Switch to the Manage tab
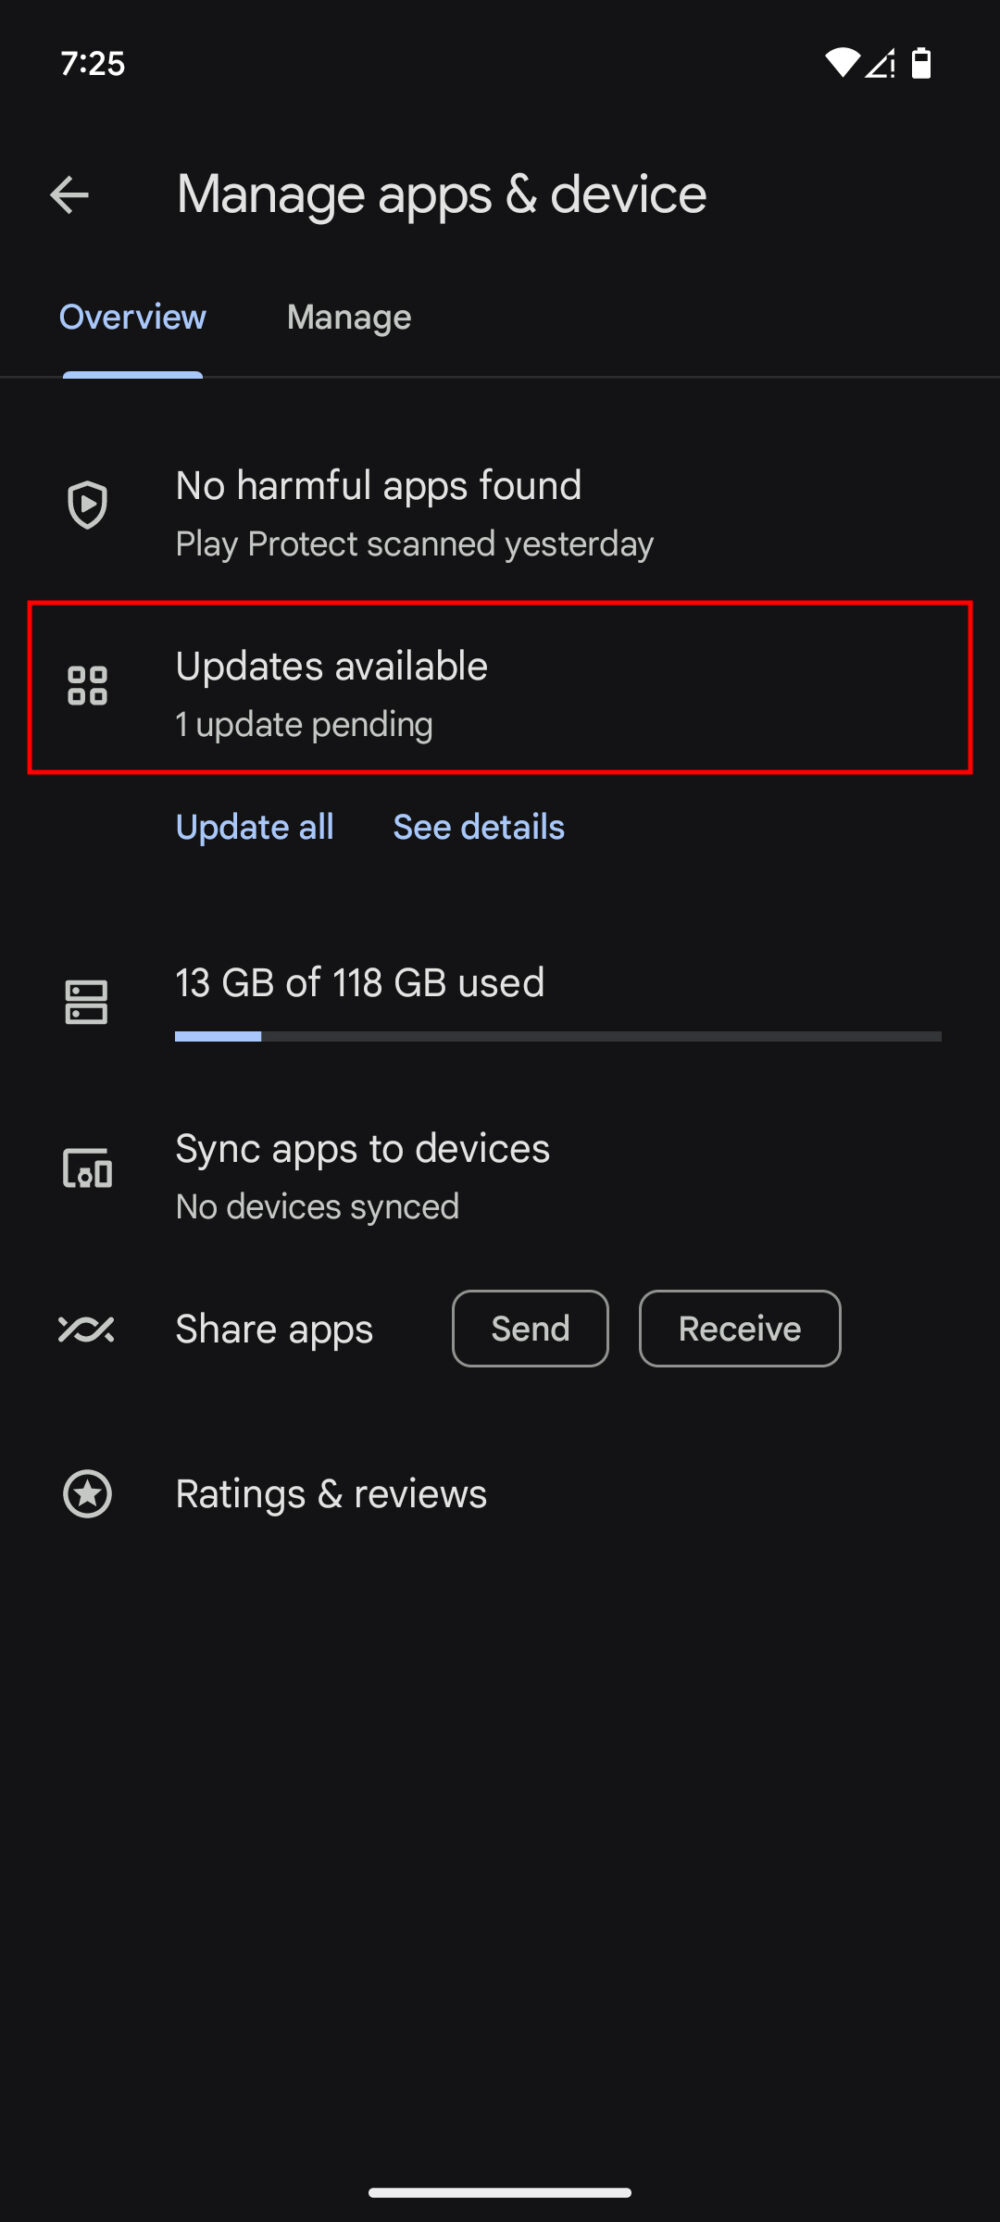 (348, 317)
